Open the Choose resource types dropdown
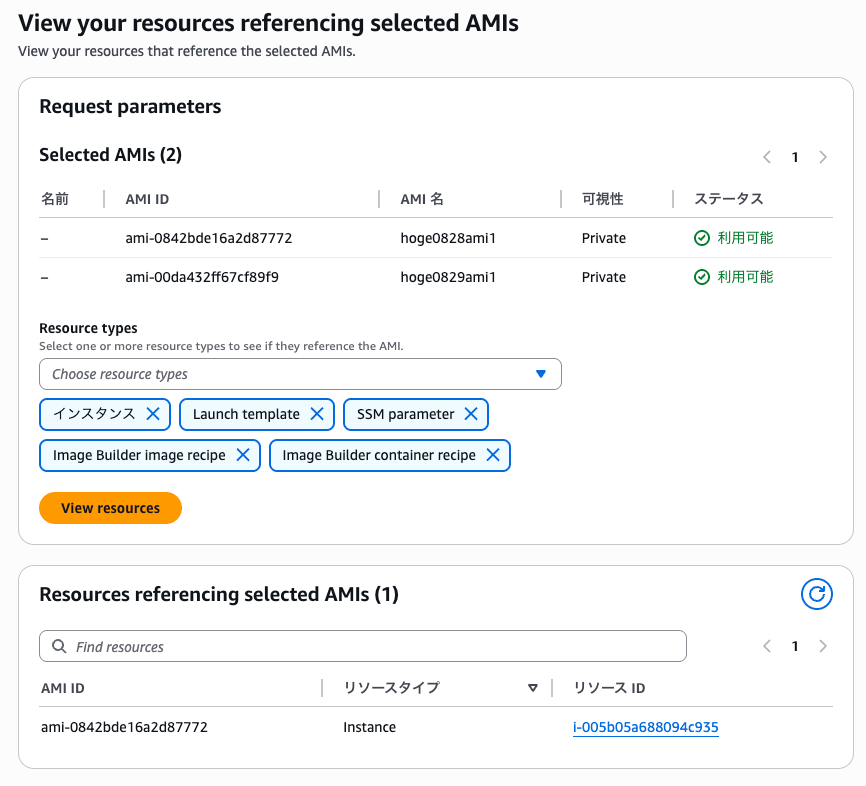Screen dimensions: 866x786 pyautogui.click(x=300, y=374)
